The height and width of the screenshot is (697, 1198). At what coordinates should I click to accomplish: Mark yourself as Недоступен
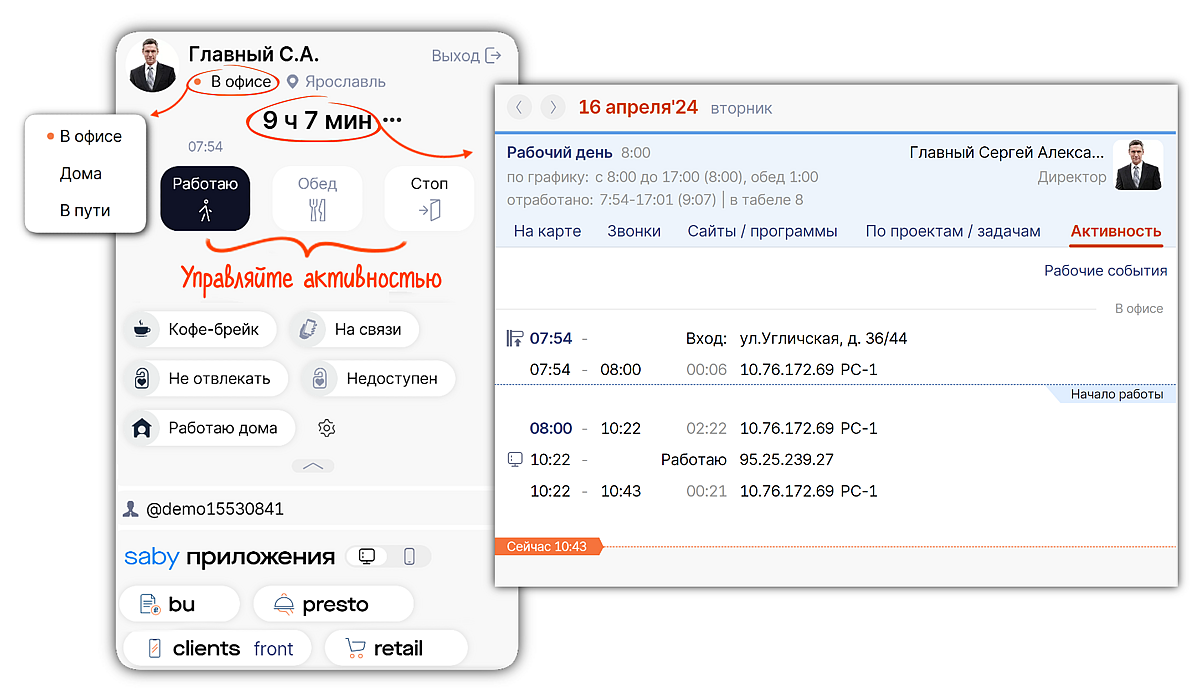(378, 379)
